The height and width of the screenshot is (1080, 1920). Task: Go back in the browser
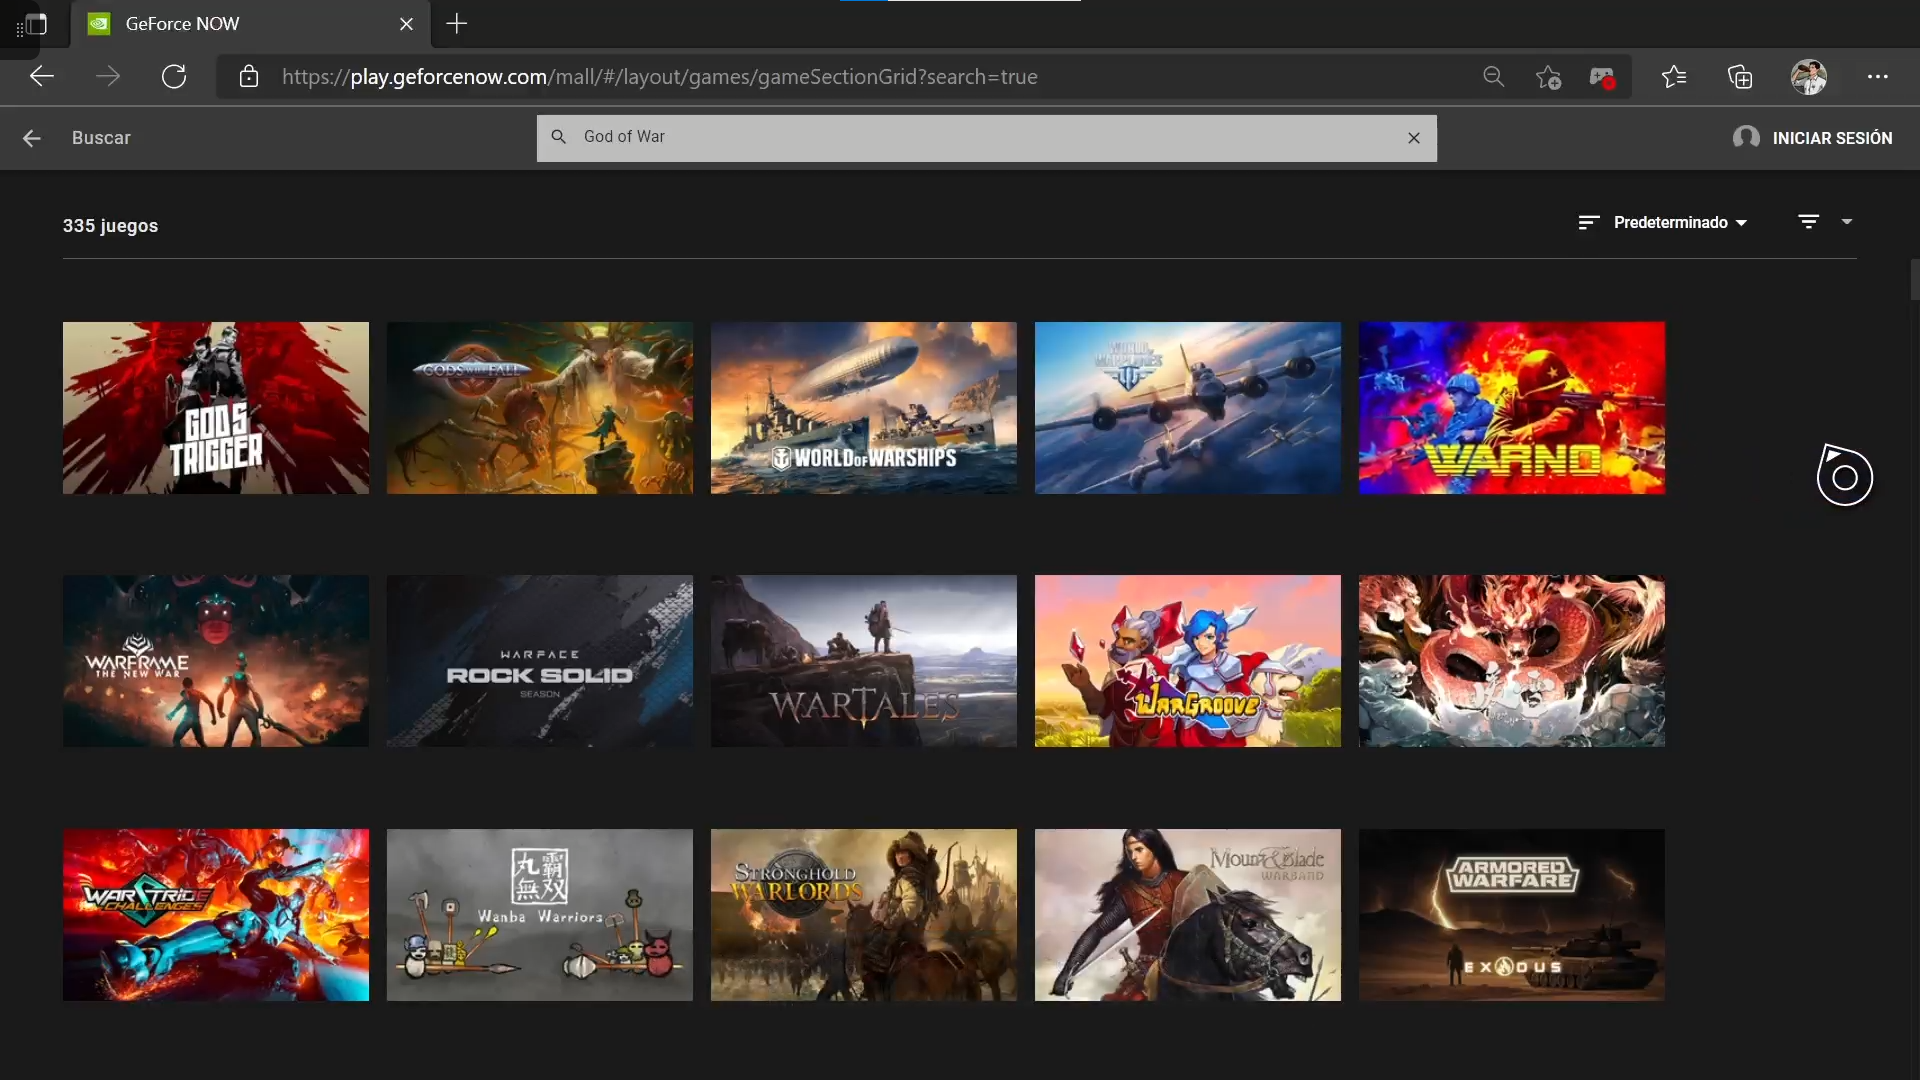(x=41, y=77)
